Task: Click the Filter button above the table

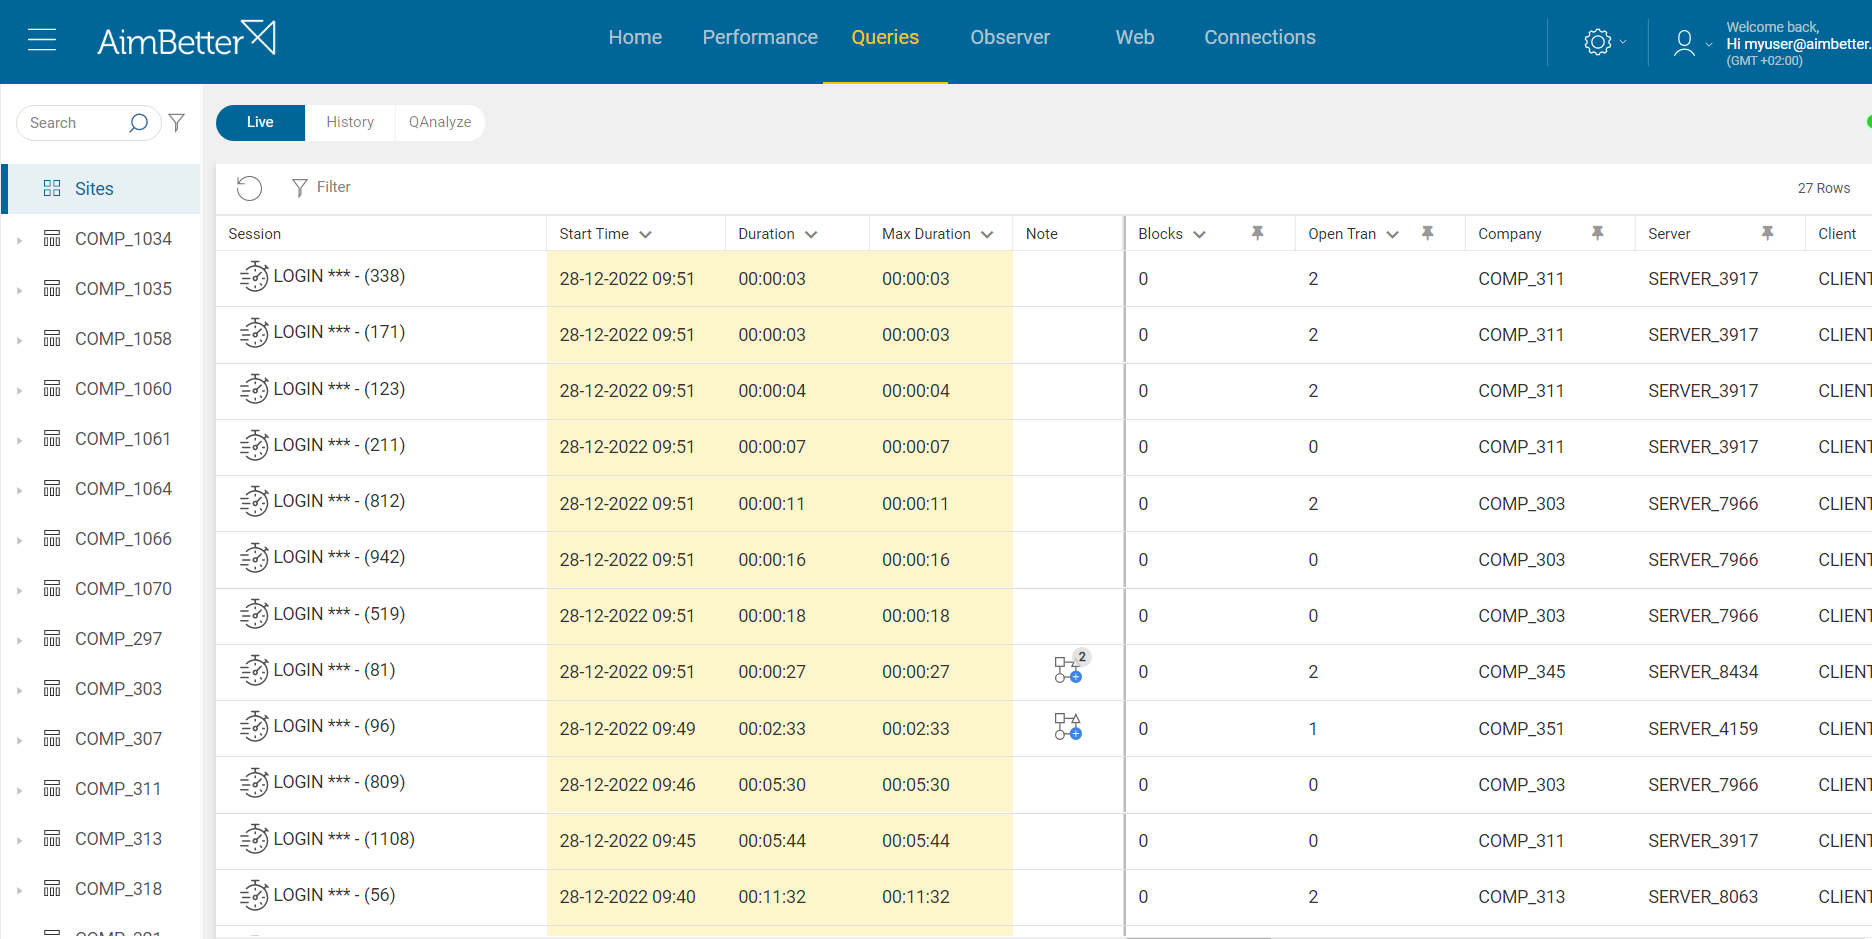Action: point(321,187)
